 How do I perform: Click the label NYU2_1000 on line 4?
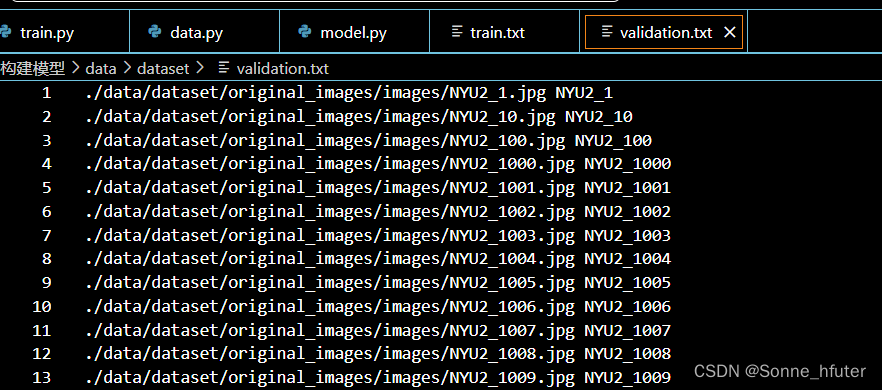pos(628,164)
